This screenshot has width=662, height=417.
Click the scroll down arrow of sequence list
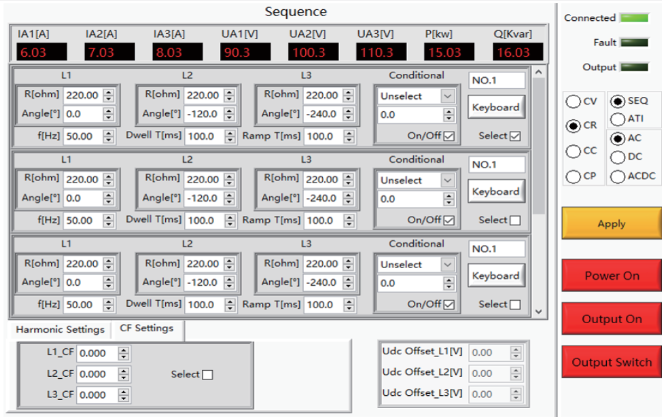click(538, 311)
